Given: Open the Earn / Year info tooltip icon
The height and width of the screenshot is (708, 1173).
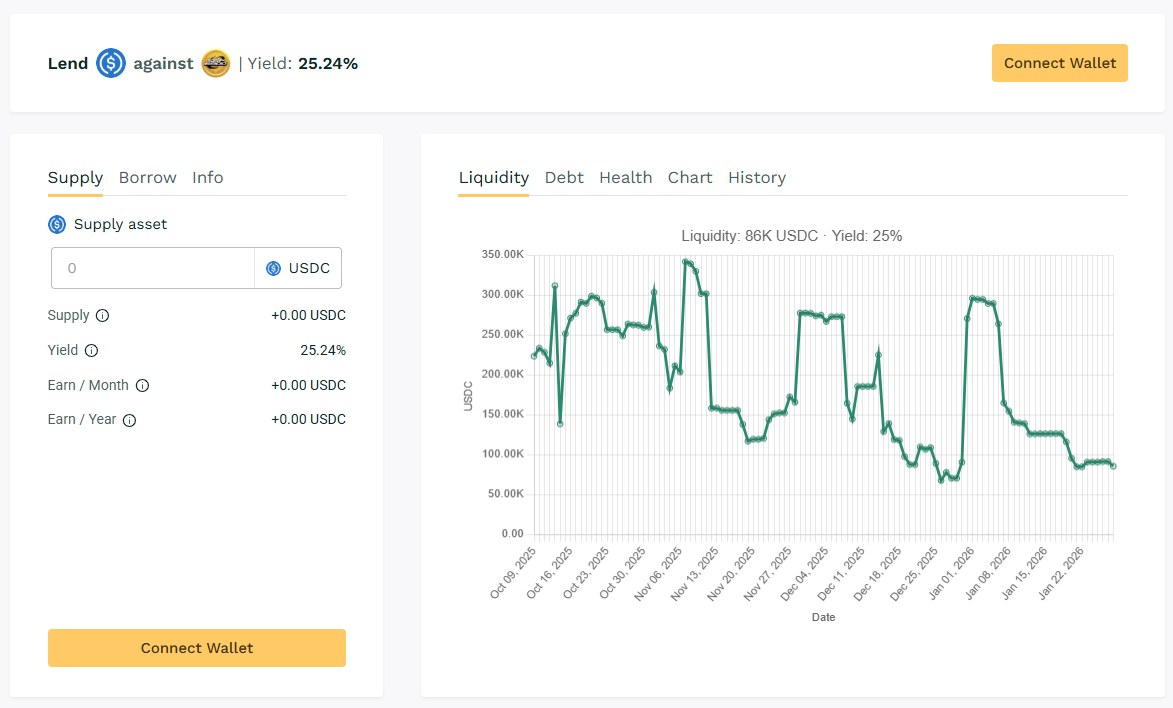Looking at the screenshot, I should [129, 420].
